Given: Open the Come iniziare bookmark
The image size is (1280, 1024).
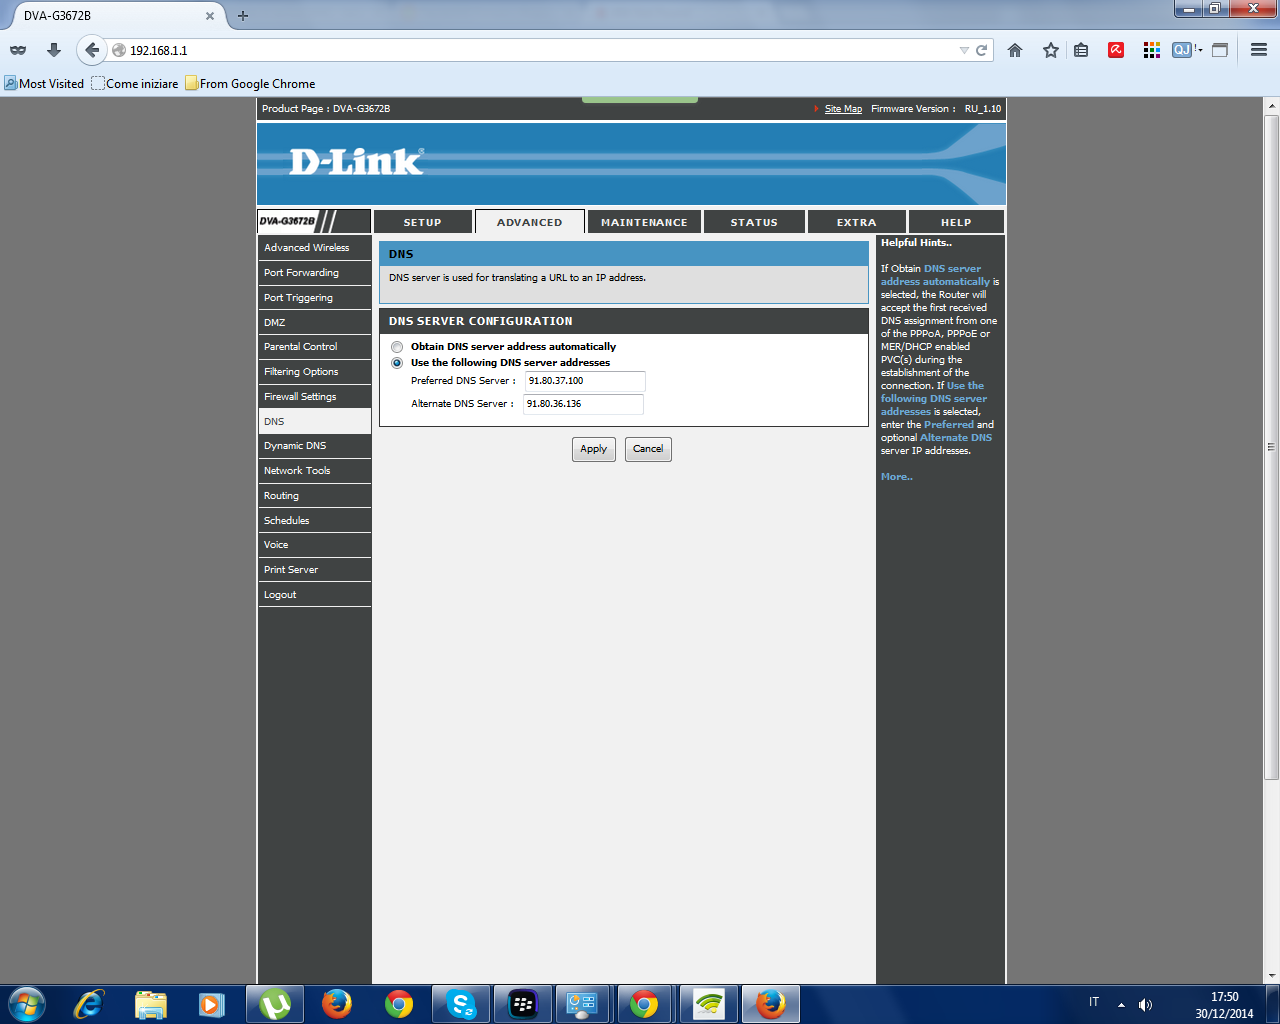Looking at the screenshot, I should 135,84.
